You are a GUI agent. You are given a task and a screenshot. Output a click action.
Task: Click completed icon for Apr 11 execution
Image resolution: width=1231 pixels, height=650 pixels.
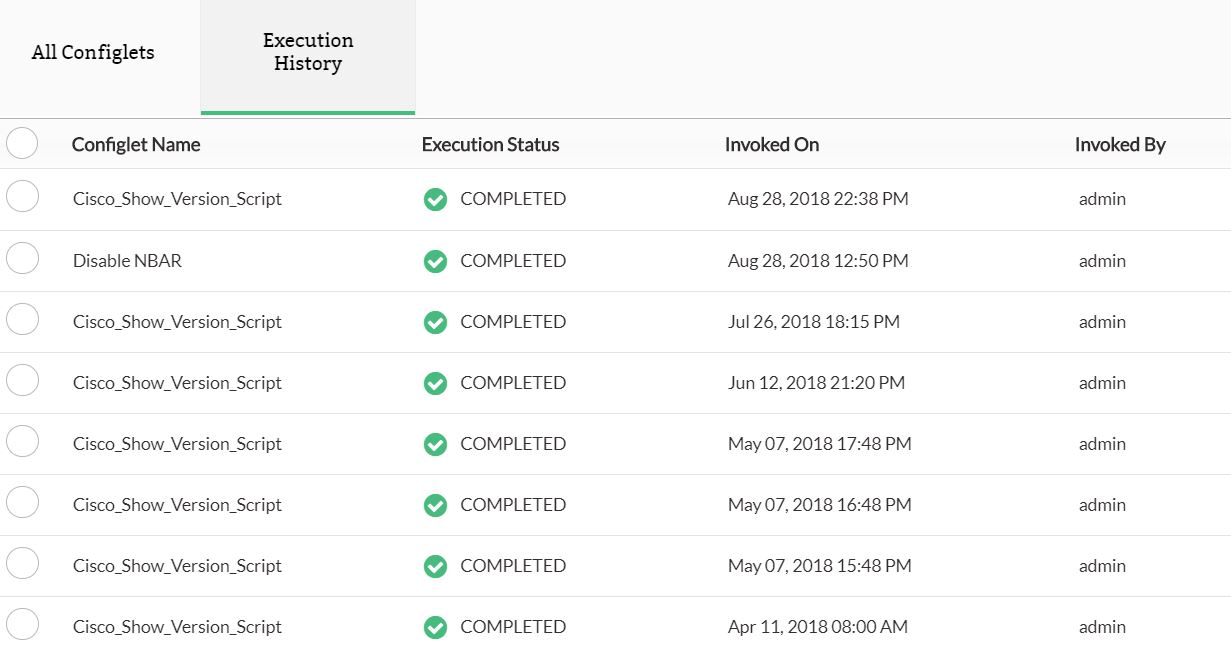[x=435, y=627]
